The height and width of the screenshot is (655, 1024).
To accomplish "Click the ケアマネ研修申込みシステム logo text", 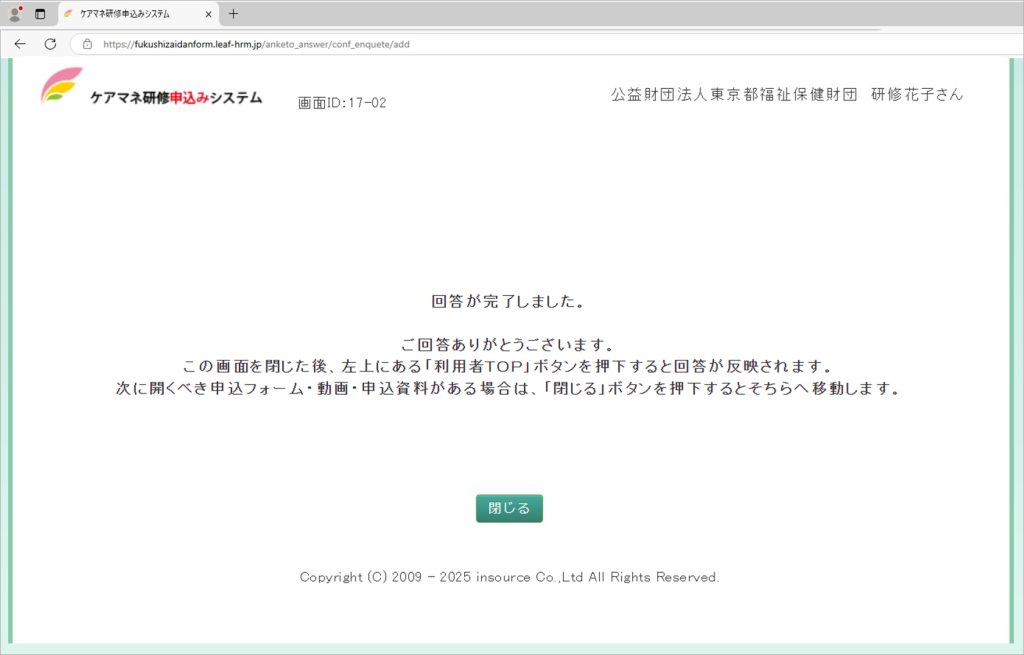I will pos(176,98).
